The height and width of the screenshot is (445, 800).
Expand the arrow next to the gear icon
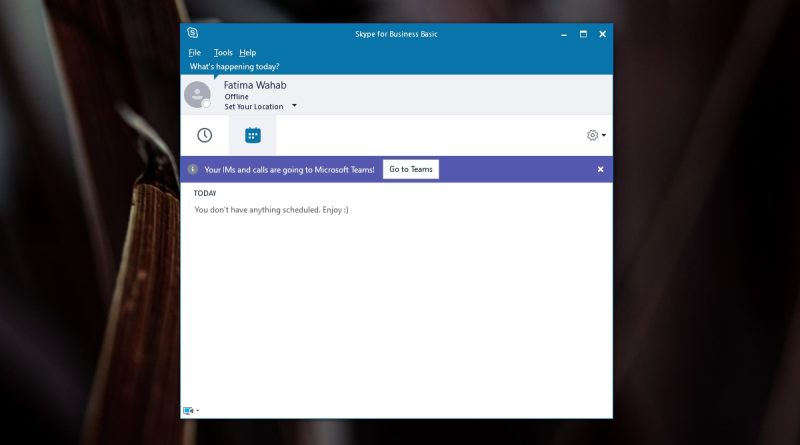click(604, 135)
